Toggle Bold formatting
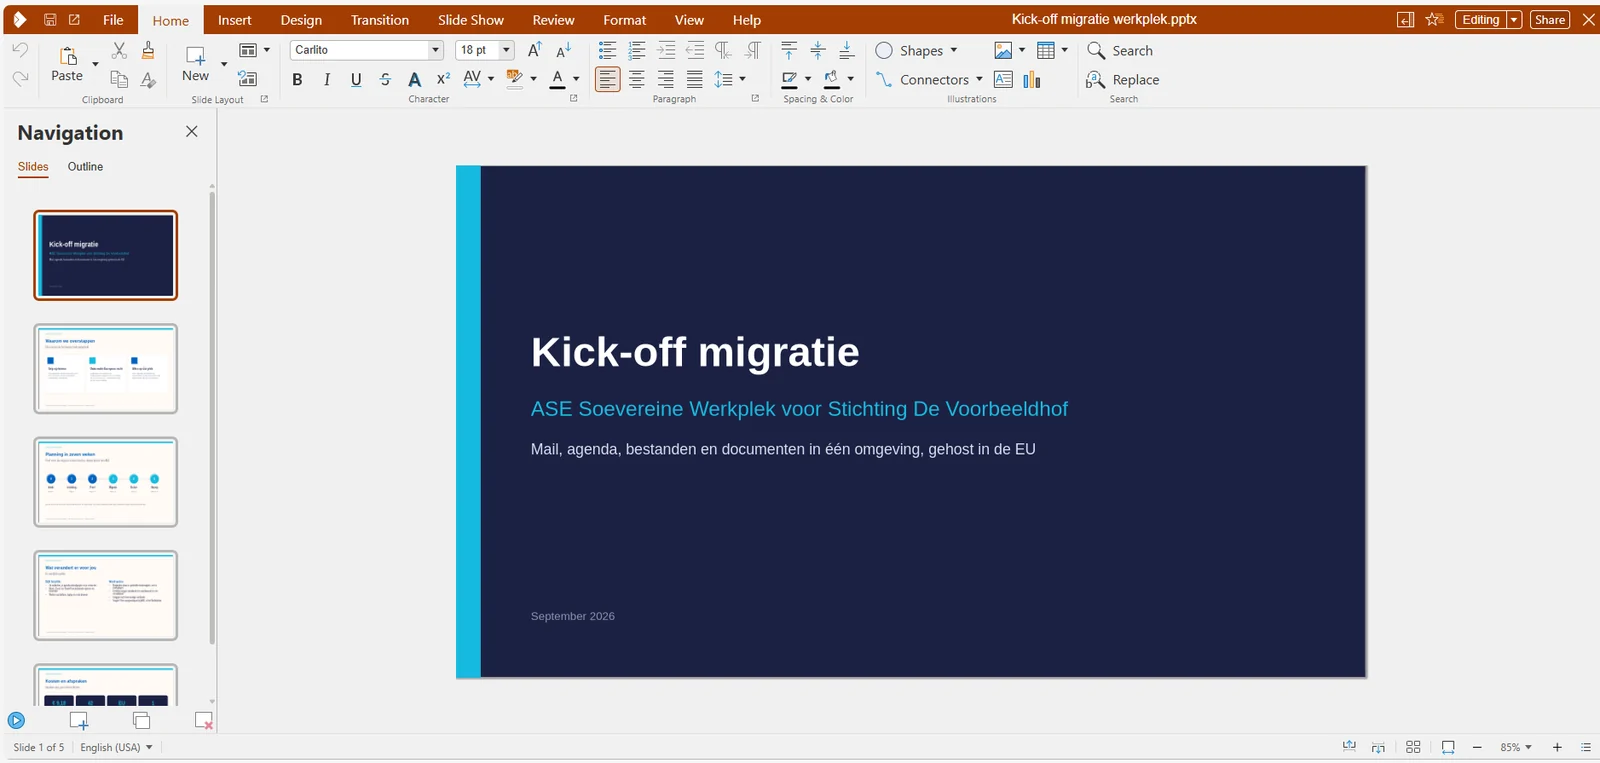The height and width of the screenshot is (763, 1600). click(297, 79)
